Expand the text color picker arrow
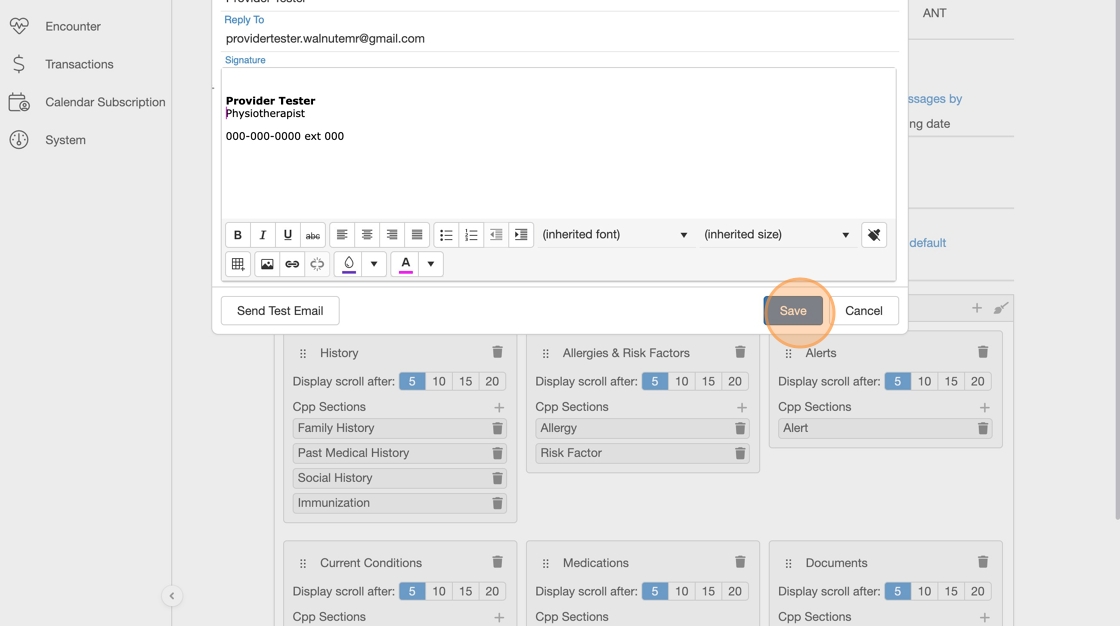 (431, 264)
